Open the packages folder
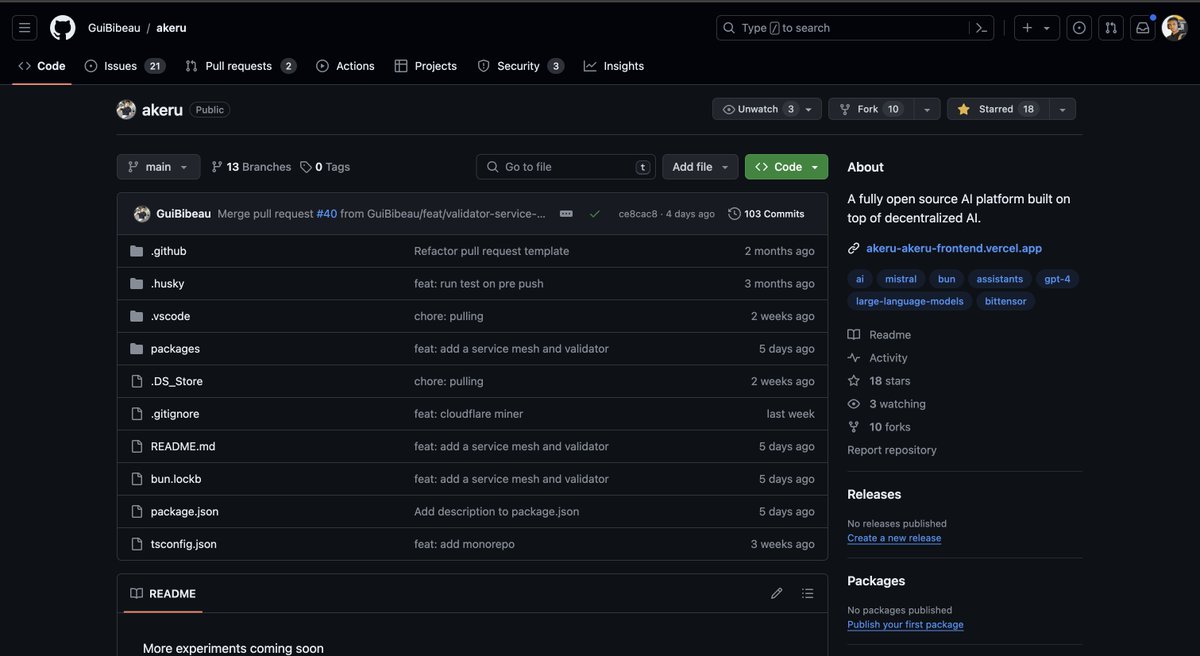Image resolution: width=1200 pixels, height=656 pixels. (175, 349)
